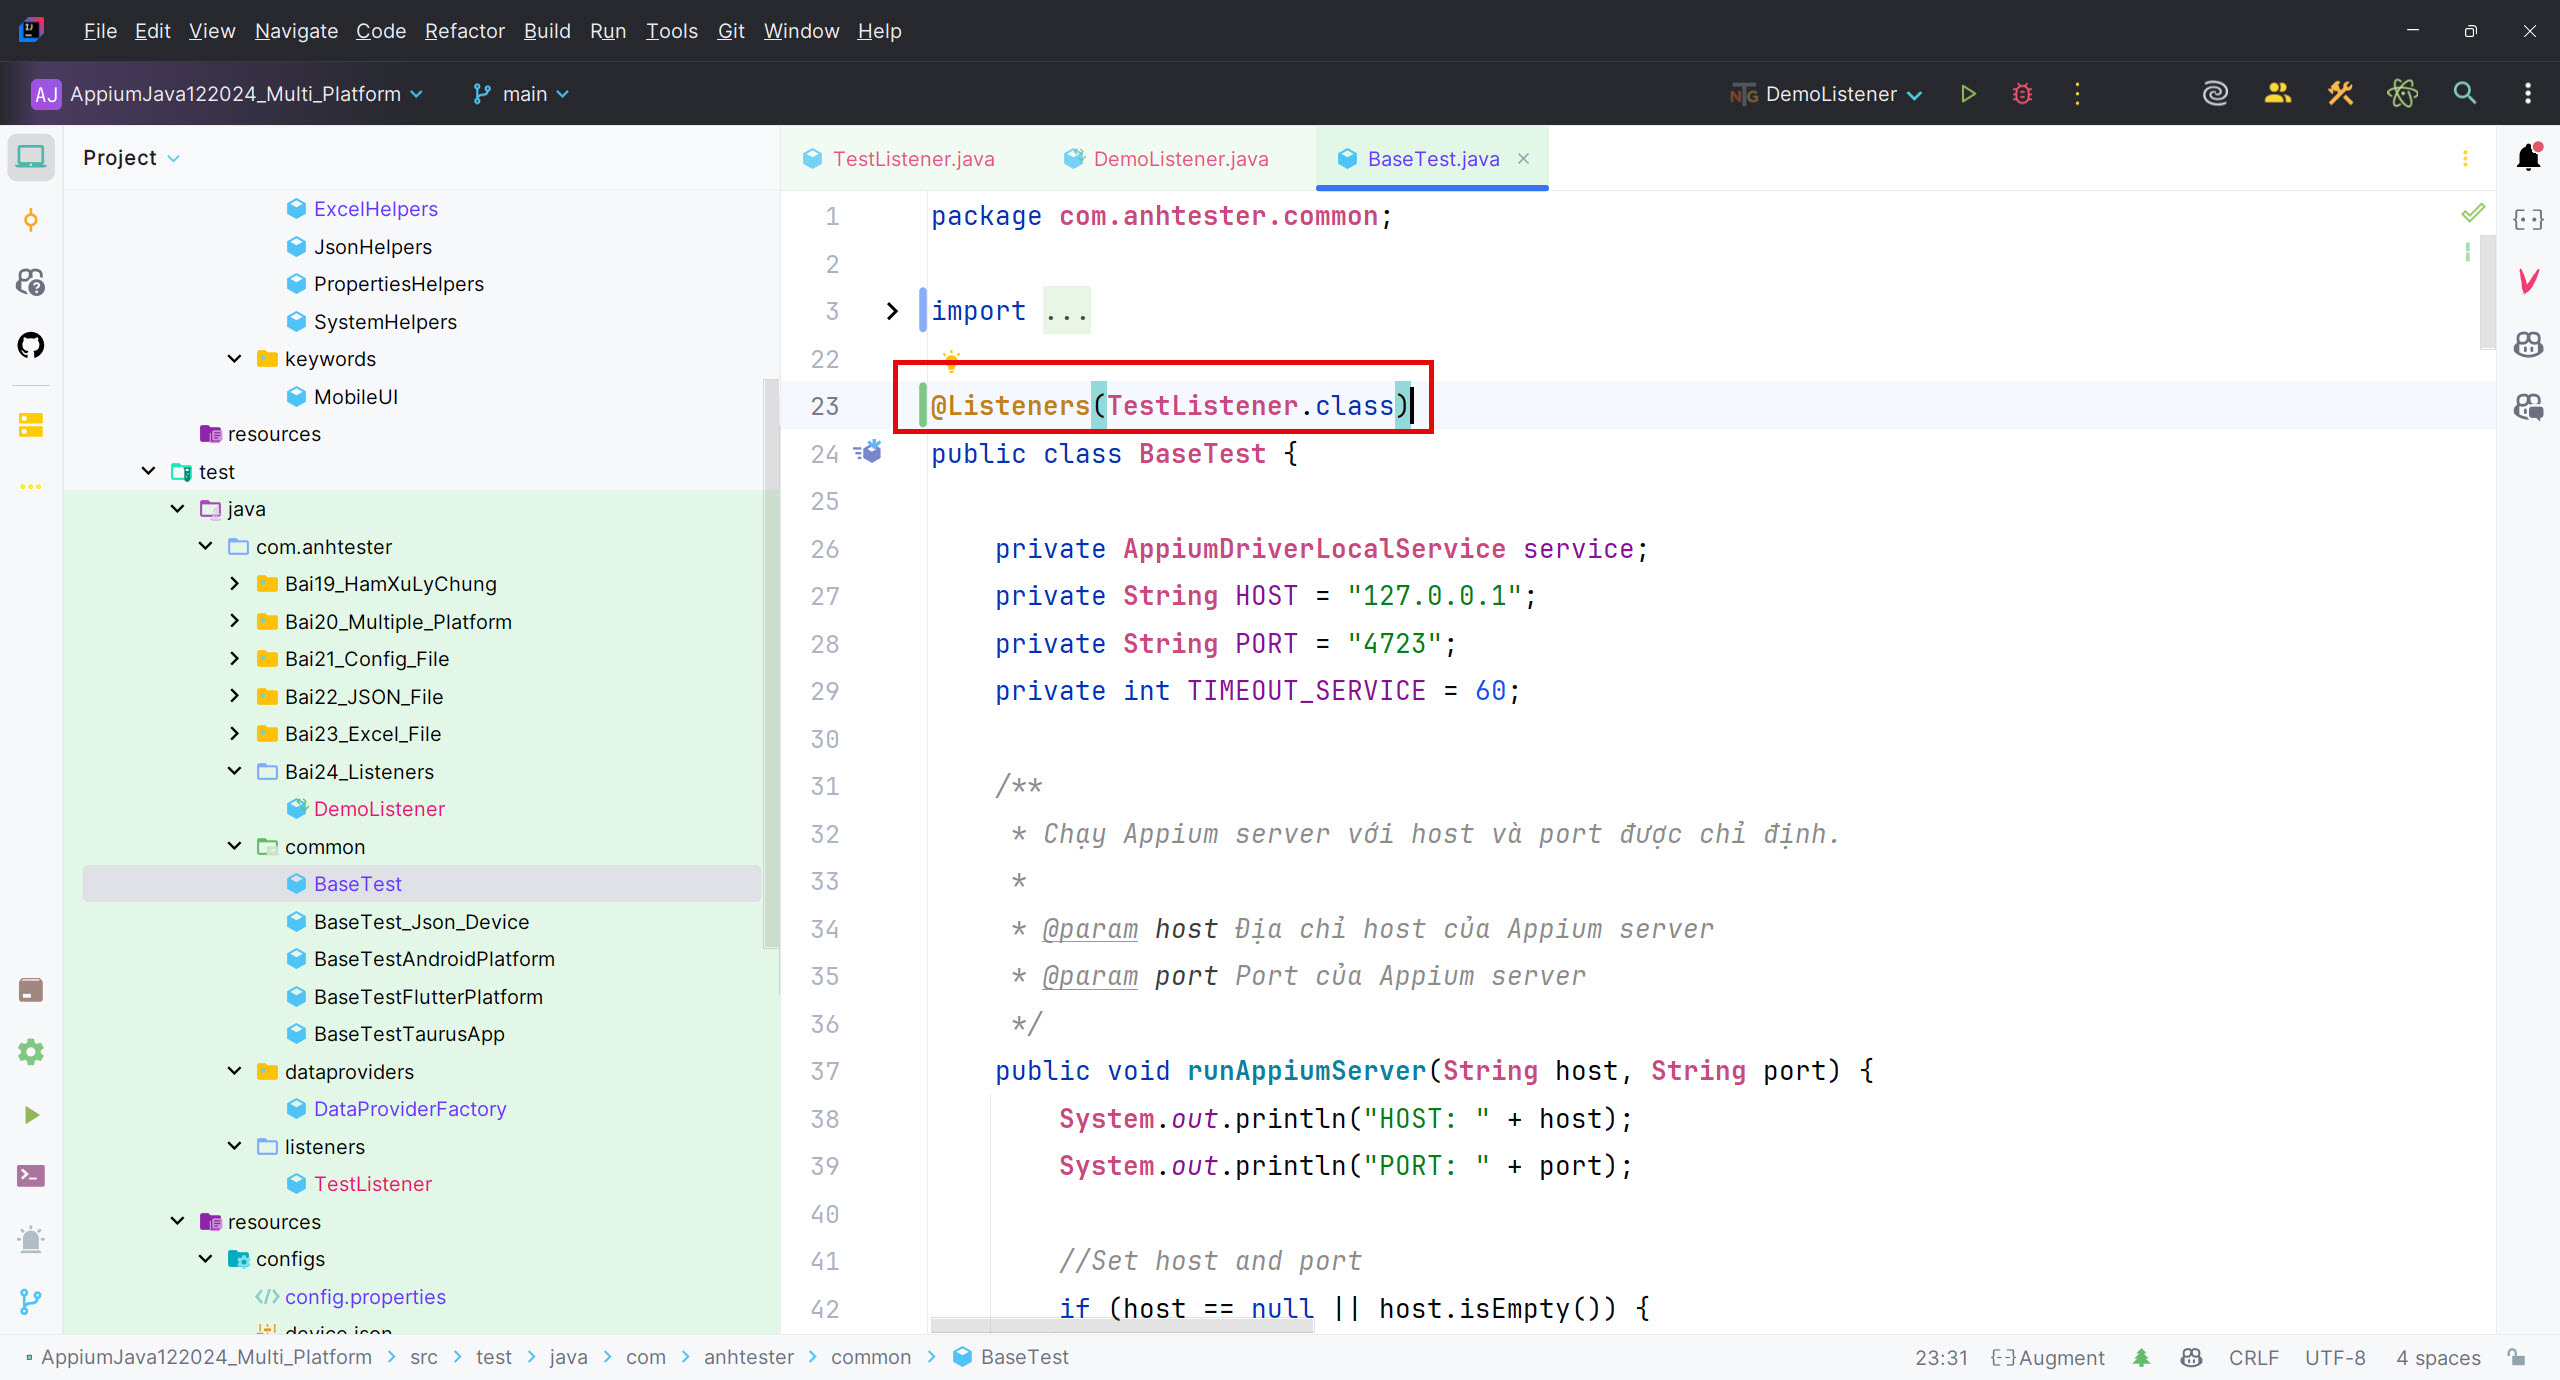2560x1380 pixels.
Task: Click anhtester in the breadcrumb path
Action: (749, 1357)
